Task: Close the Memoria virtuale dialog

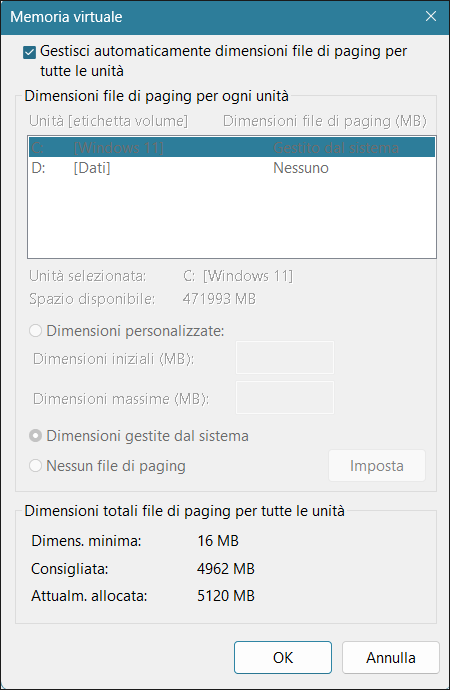Action: coord(431,16)
